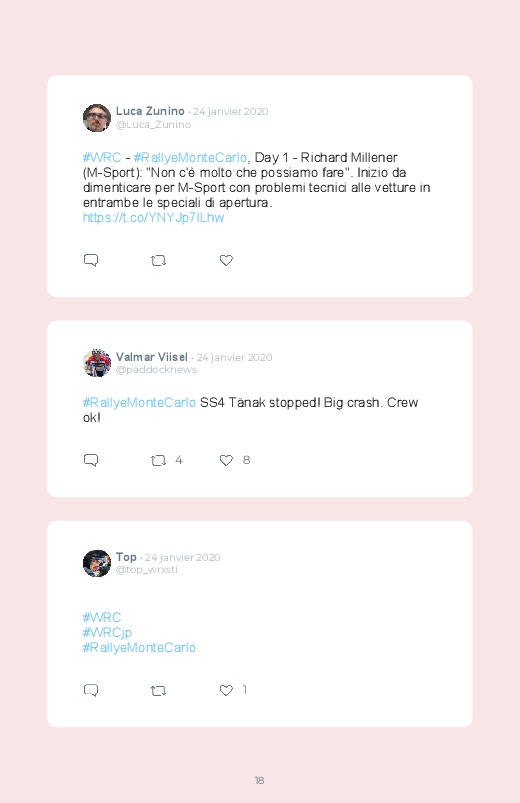Like Top's tweet showing 1 like
This screenshot has width=520, height=803.
(226, 690)
